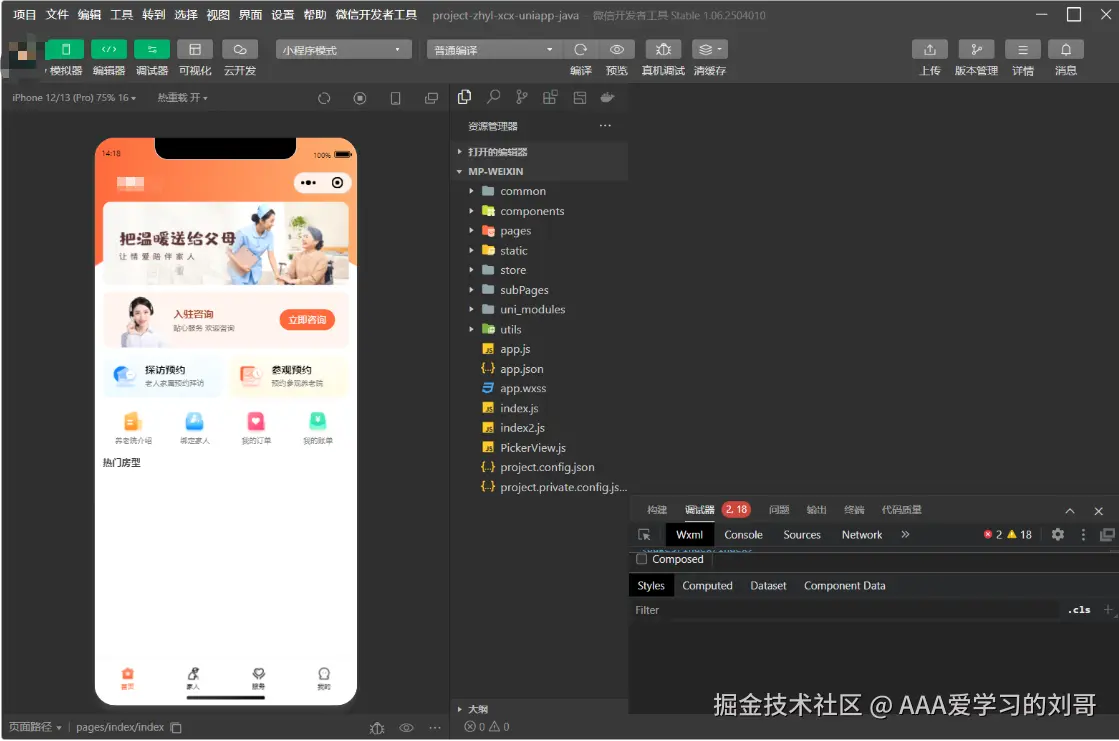Open the iPhone 12/13 device dropdown
This screenshot has height=741, width=1119.
click(x=74, y=98)
